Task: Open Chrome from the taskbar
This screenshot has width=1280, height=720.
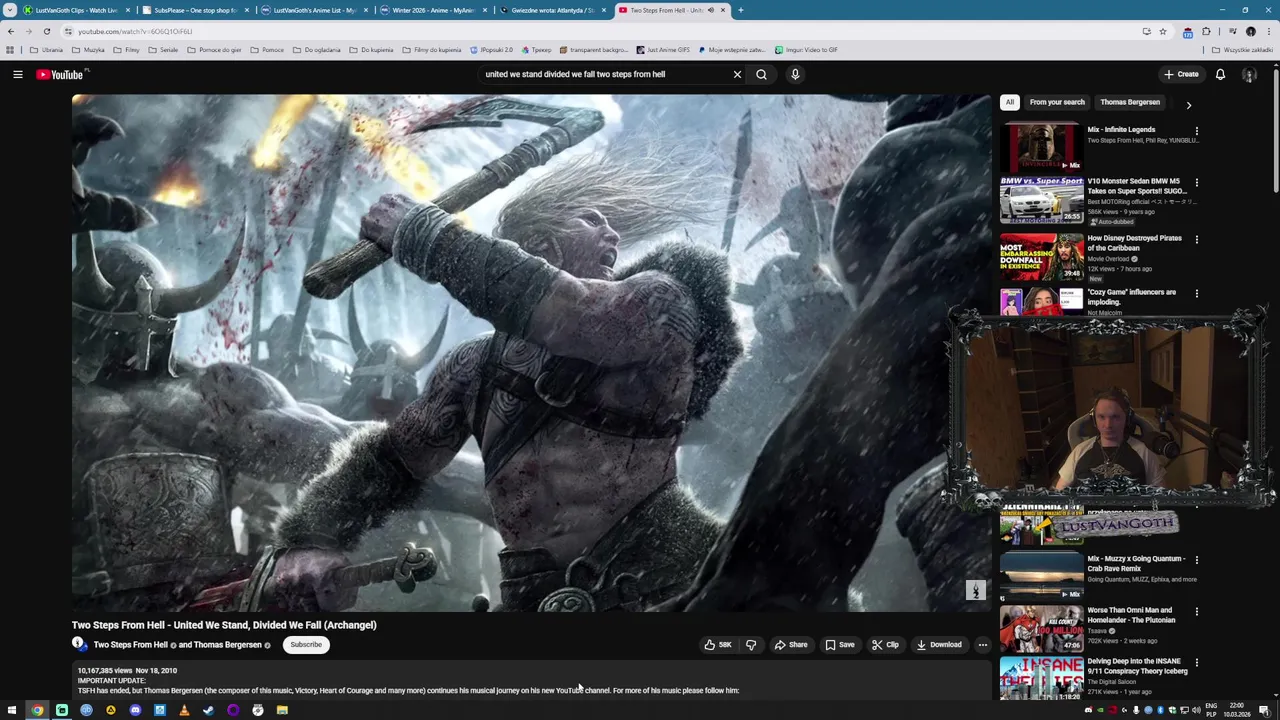Action: [37, 710]
